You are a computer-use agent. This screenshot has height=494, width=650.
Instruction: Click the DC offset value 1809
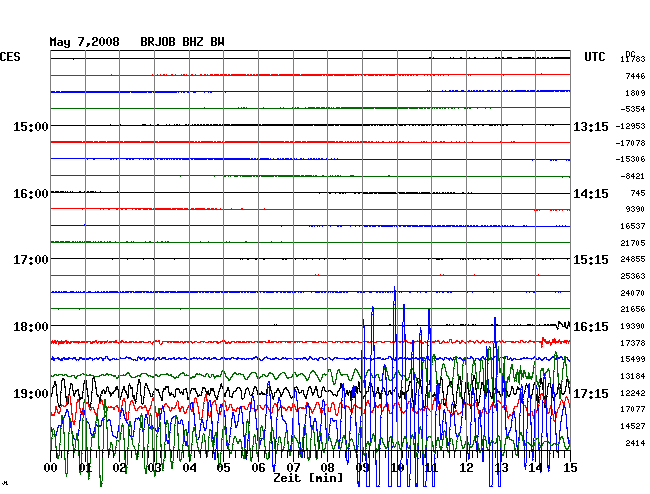click(635, 93)
